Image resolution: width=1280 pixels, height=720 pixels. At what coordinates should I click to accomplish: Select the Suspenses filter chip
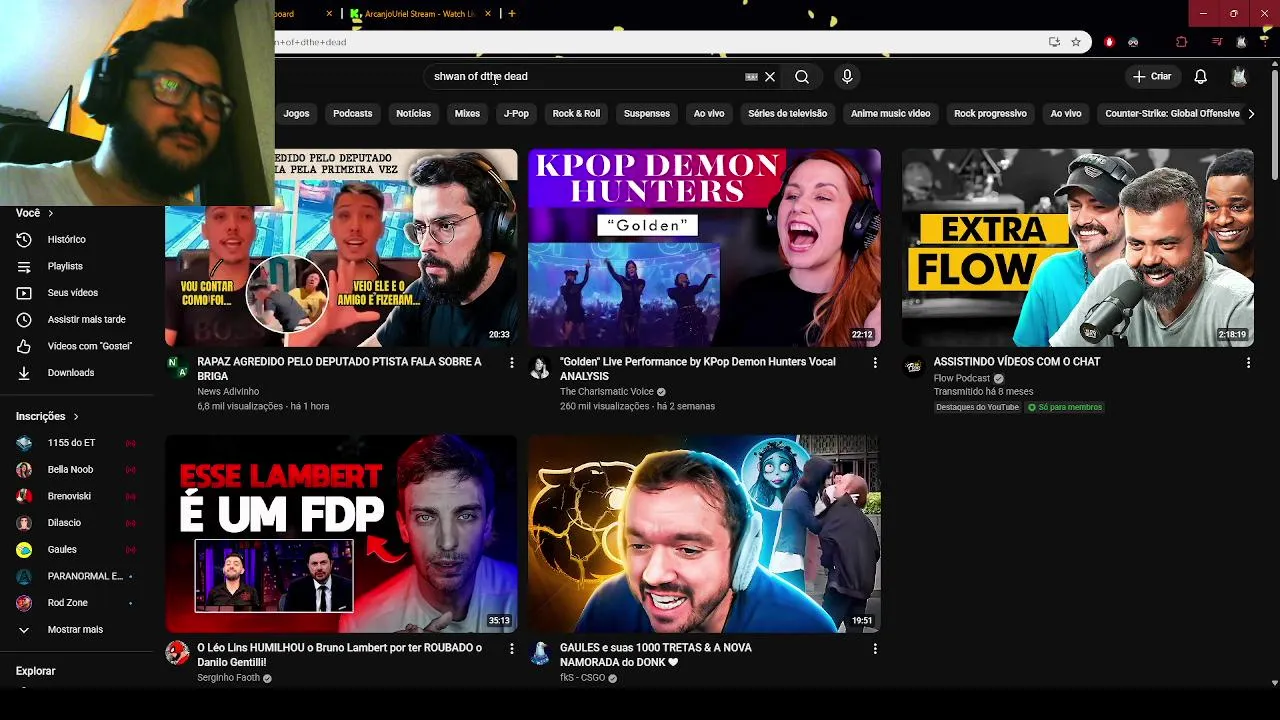pos(647,114)
